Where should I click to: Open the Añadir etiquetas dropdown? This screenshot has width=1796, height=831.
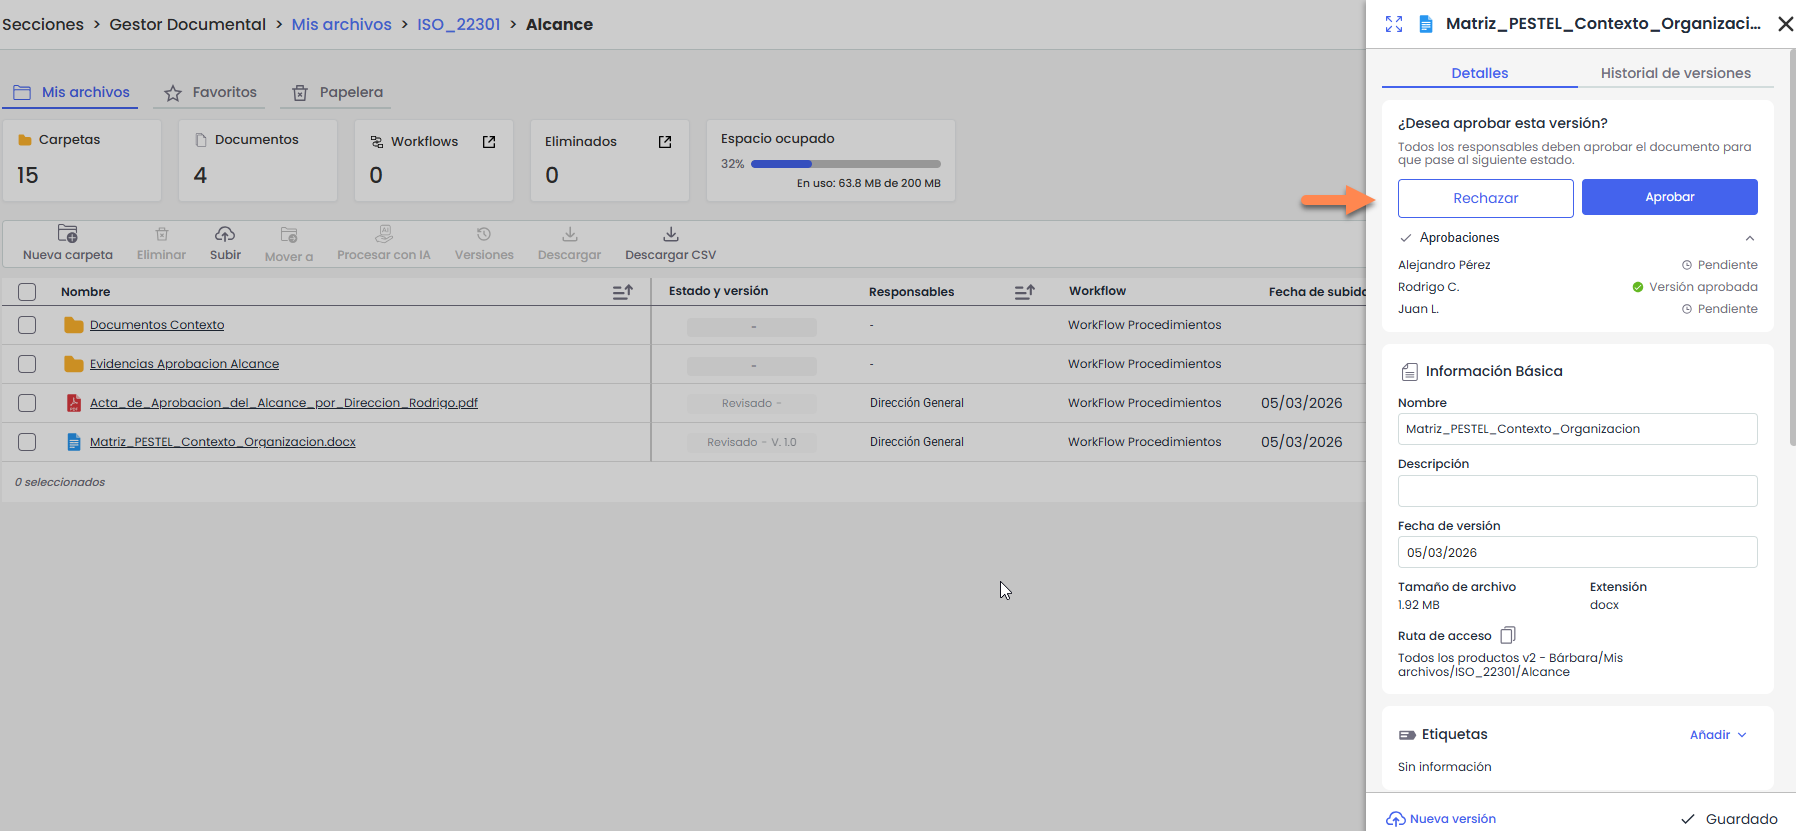(1718, 735)
